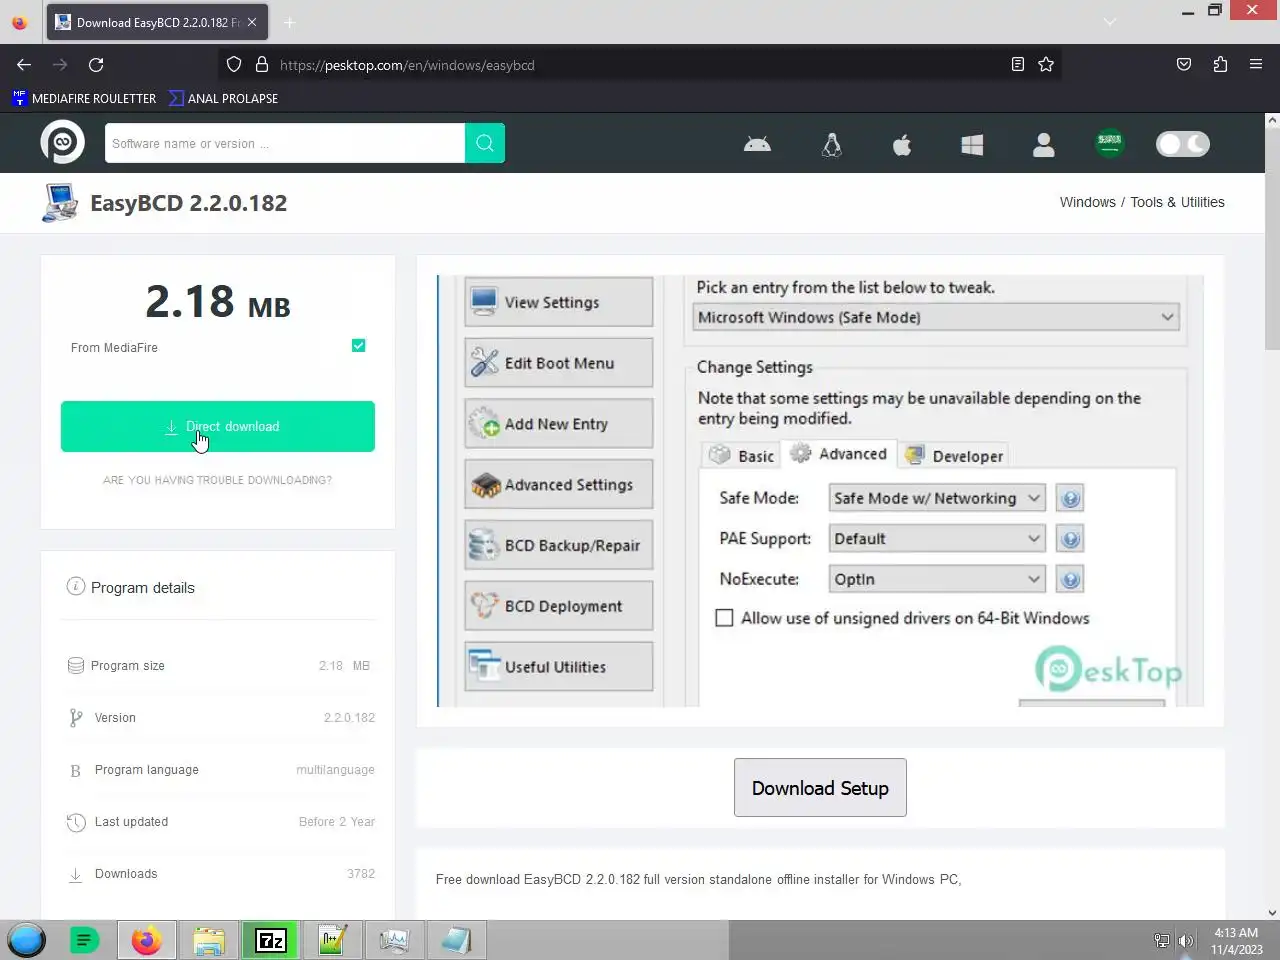
Task: Click the user account profile icon
Action: tap(1043, 145)
